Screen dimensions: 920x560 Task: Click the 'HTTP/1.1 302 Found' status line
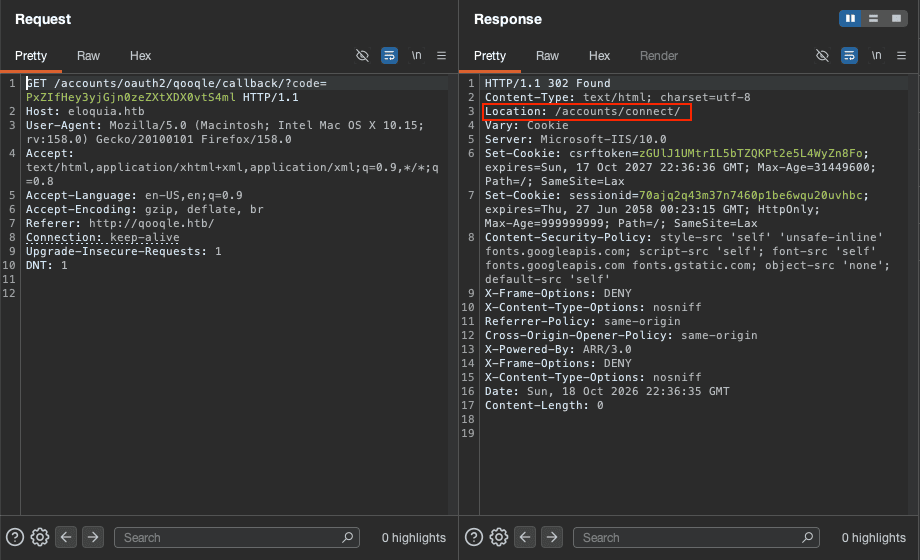[547, 83]
